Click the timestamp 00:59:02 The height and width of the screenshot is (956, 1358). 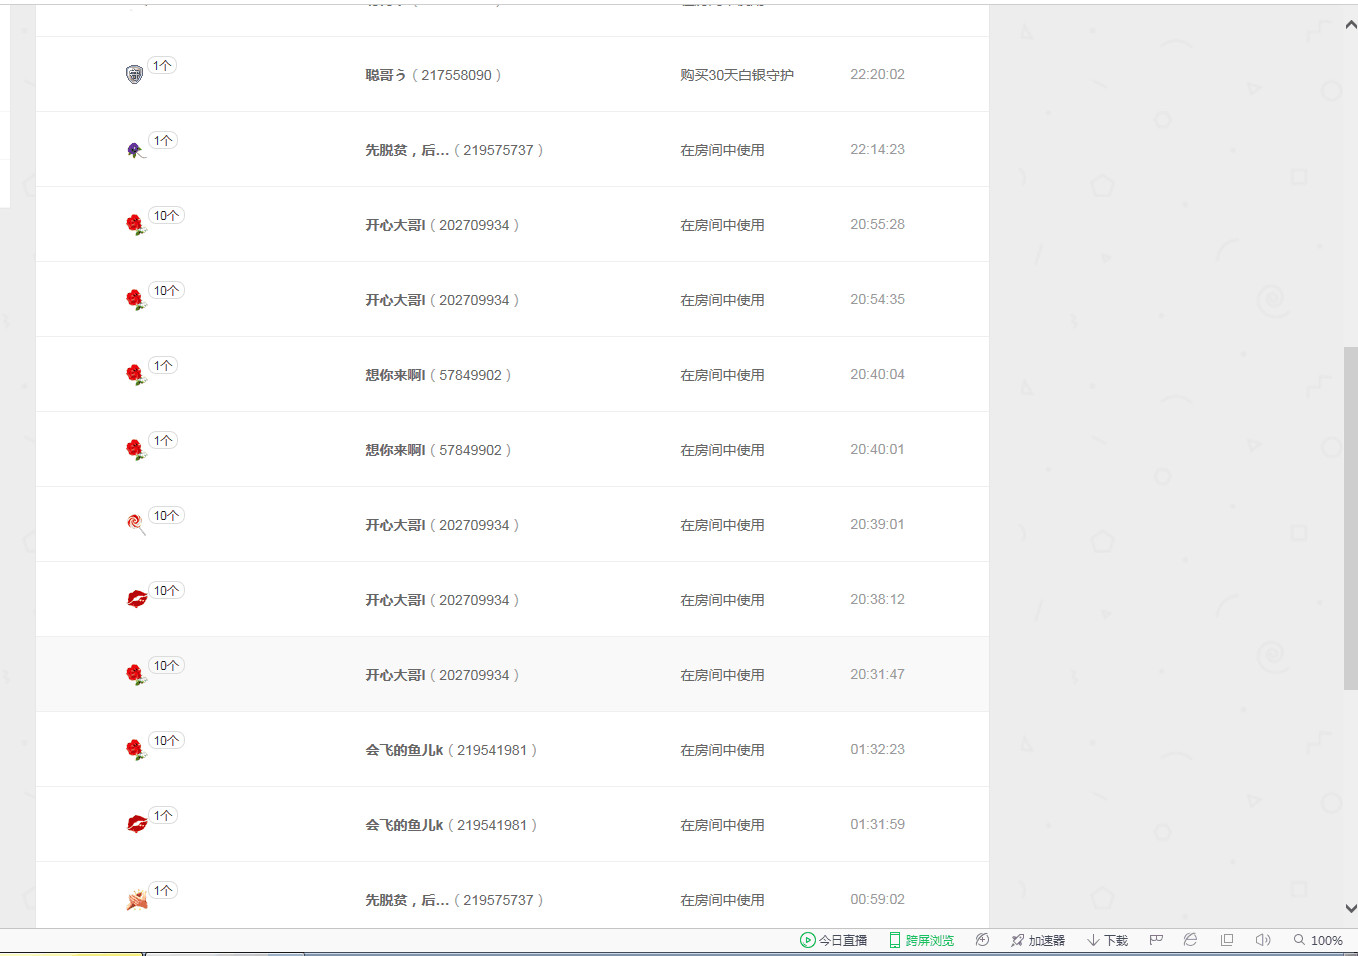coord(877,899)
